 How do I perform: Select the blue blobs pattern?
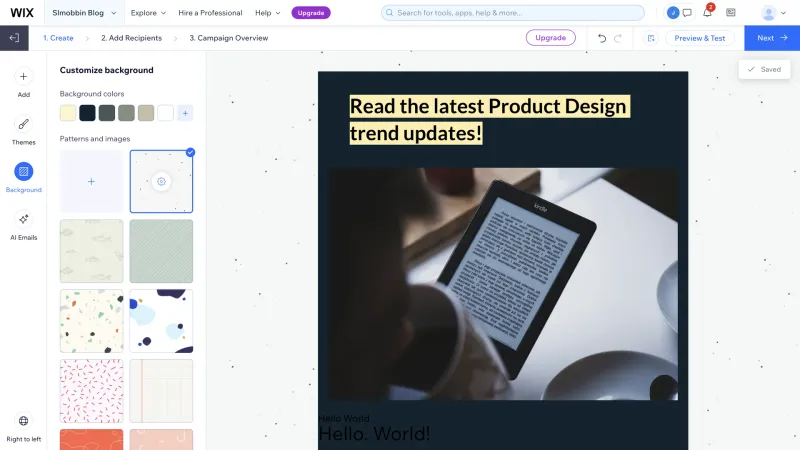(x=161, y=321)
